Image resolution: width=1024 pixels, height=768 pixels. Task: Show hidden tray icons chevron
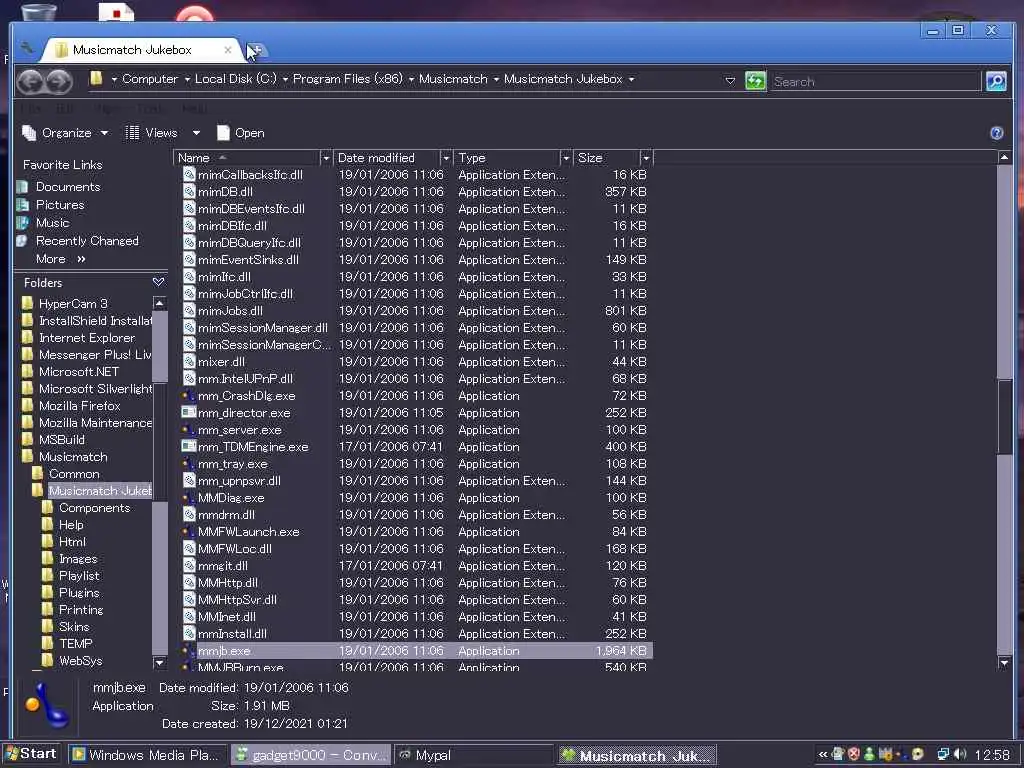point(823,754)
